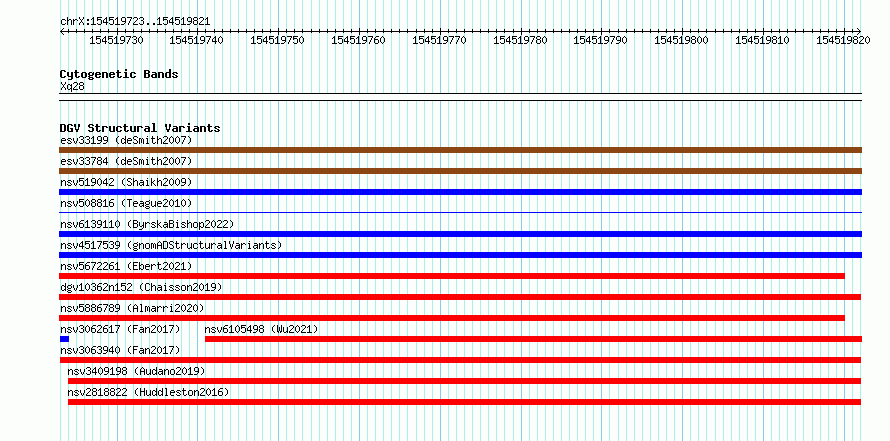Click the esv33784 (deSmith2007) label
890x441 pixels.
126,161
